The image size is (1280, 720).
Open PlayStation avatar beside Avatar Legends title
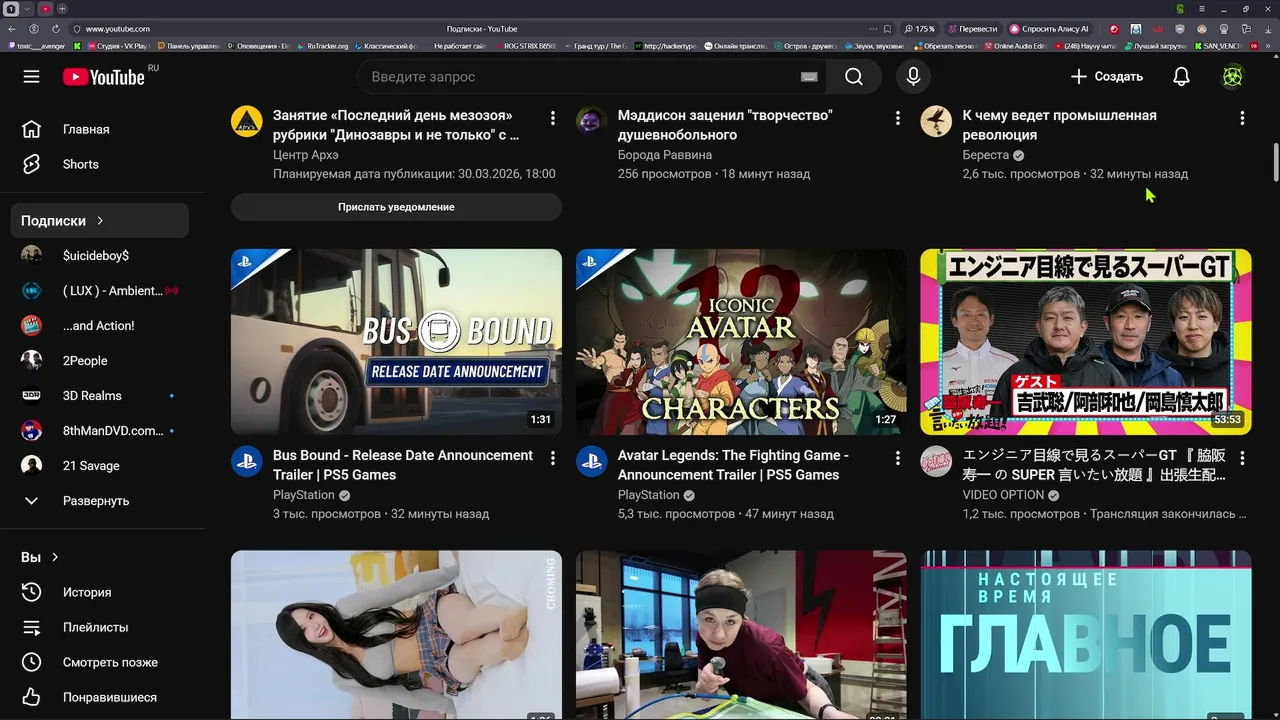[x=592, y=462]
